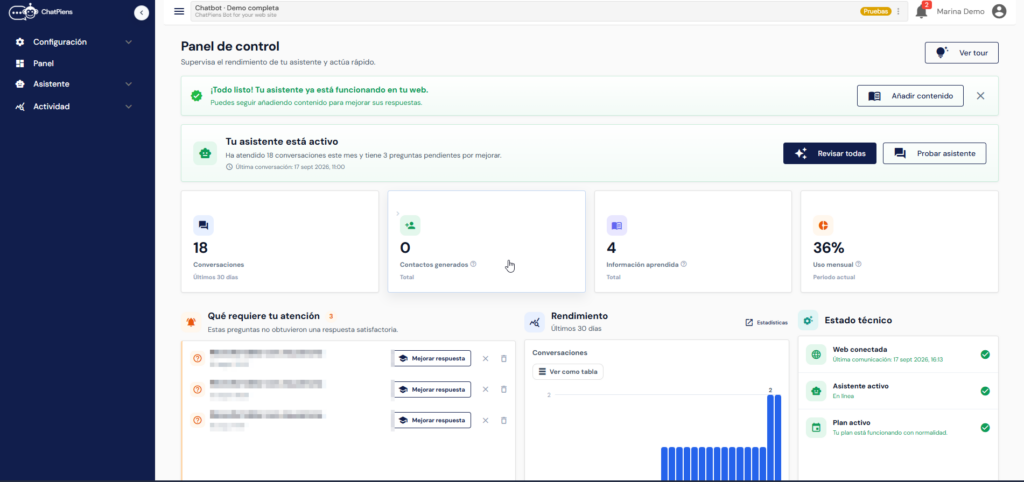Click the 'Panel de control' heading
1024x482 pixels.
click(x=230, y=46)
